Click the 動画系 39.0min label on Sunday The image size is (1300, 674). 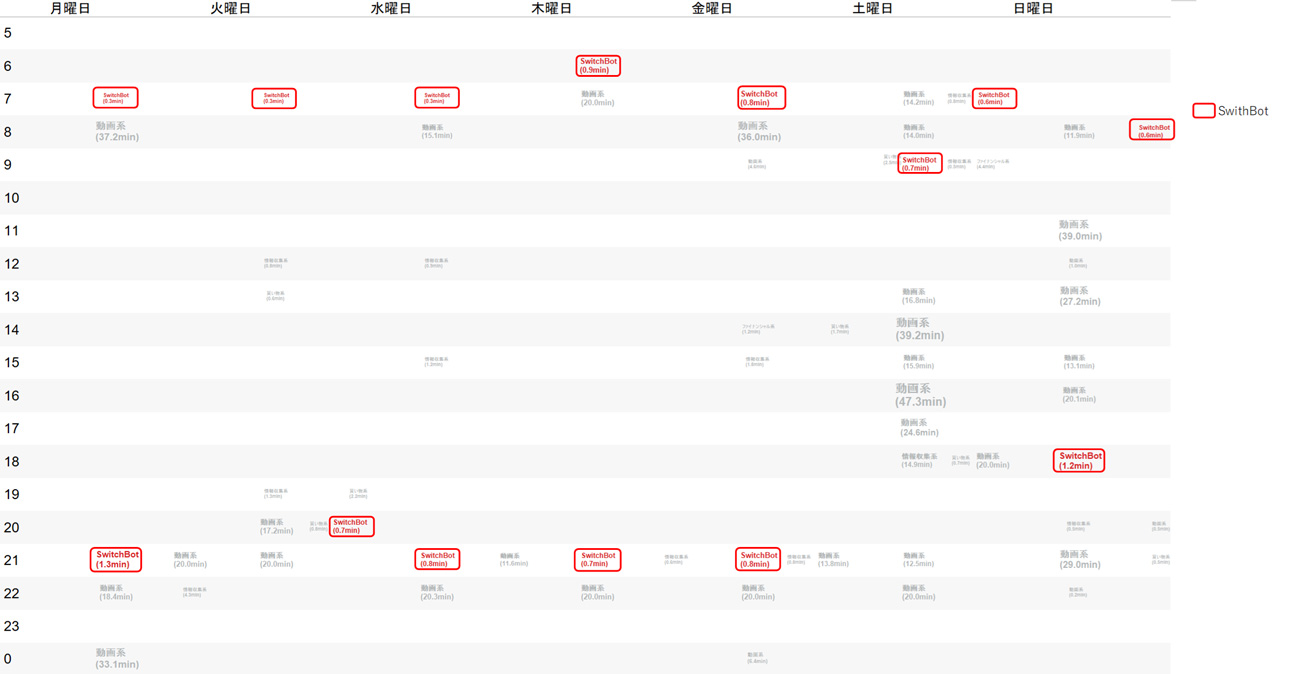coord(1080,231)
